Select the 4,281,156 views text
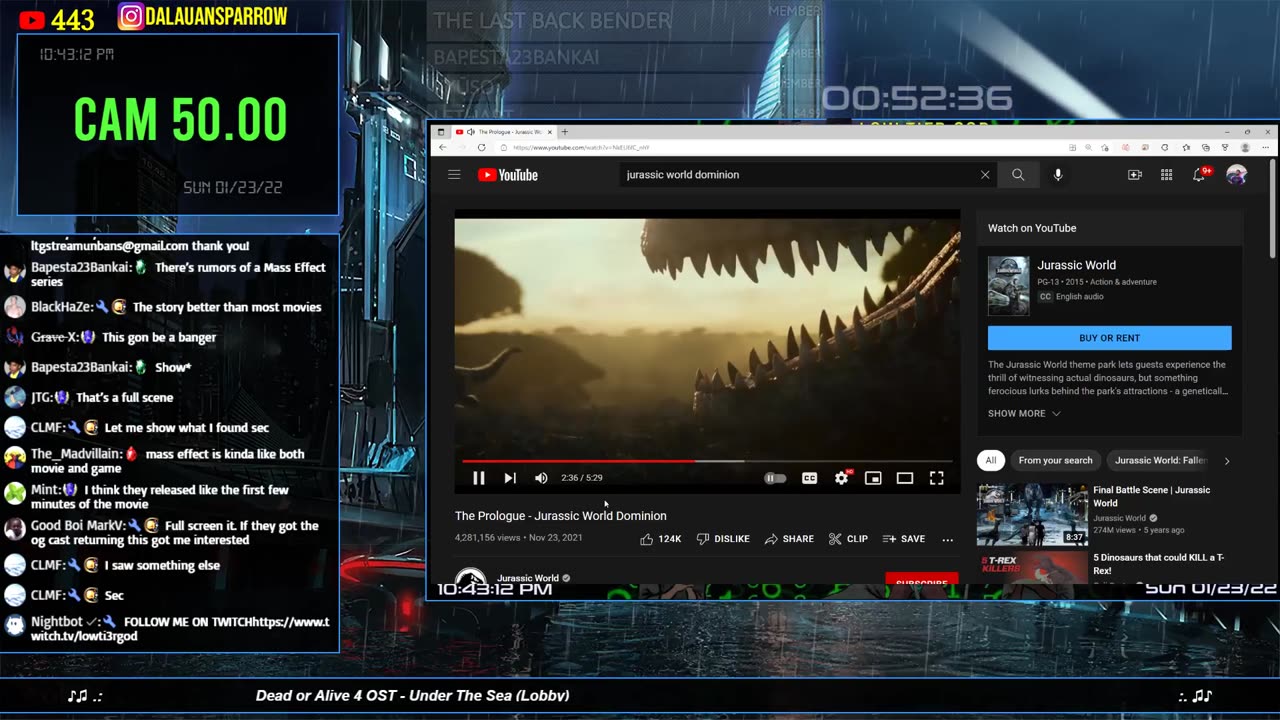Screen dimensions: 1280x720 (x=487, y=538)
